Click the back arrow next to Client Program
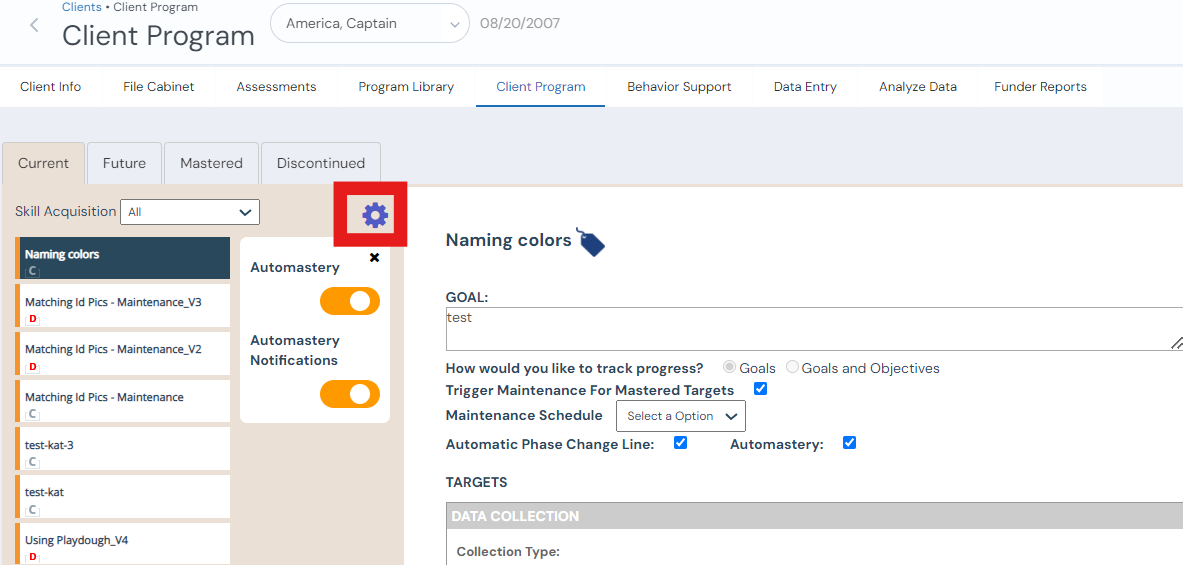This screenshot has height=565, width=1183. point(35,26)
